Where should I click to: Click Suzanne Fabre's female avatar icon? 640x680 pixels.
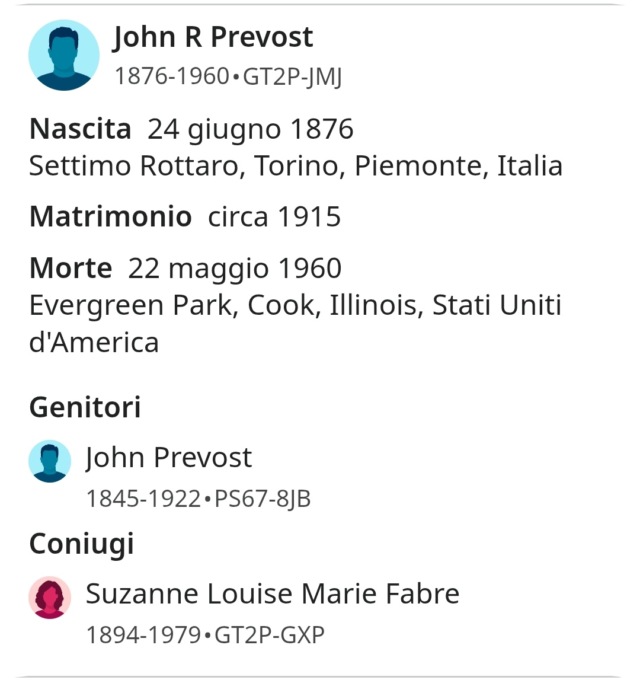50,597
